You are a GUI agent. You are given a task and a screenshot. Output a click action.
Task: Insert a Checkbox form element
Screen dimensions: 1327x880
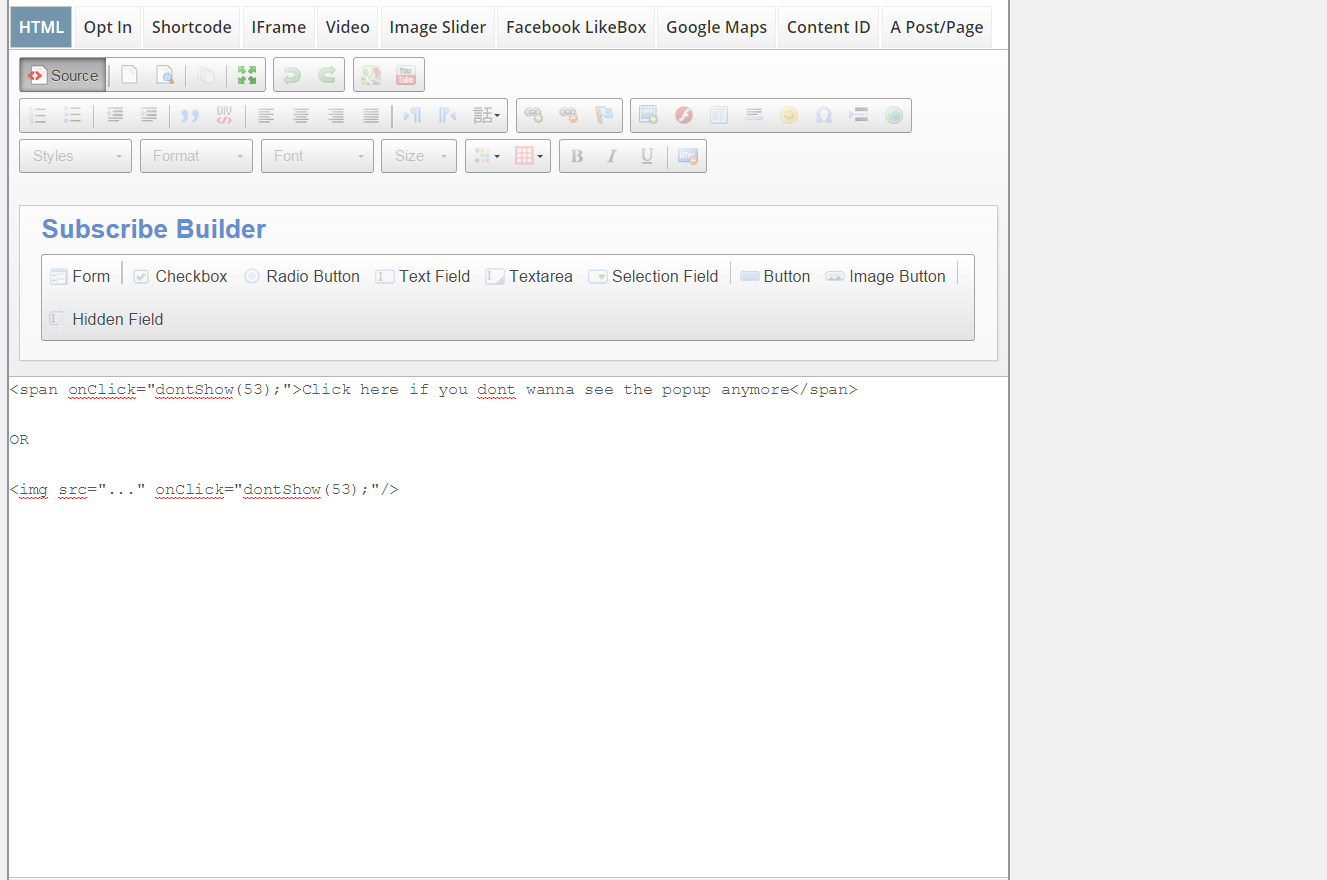180,277
